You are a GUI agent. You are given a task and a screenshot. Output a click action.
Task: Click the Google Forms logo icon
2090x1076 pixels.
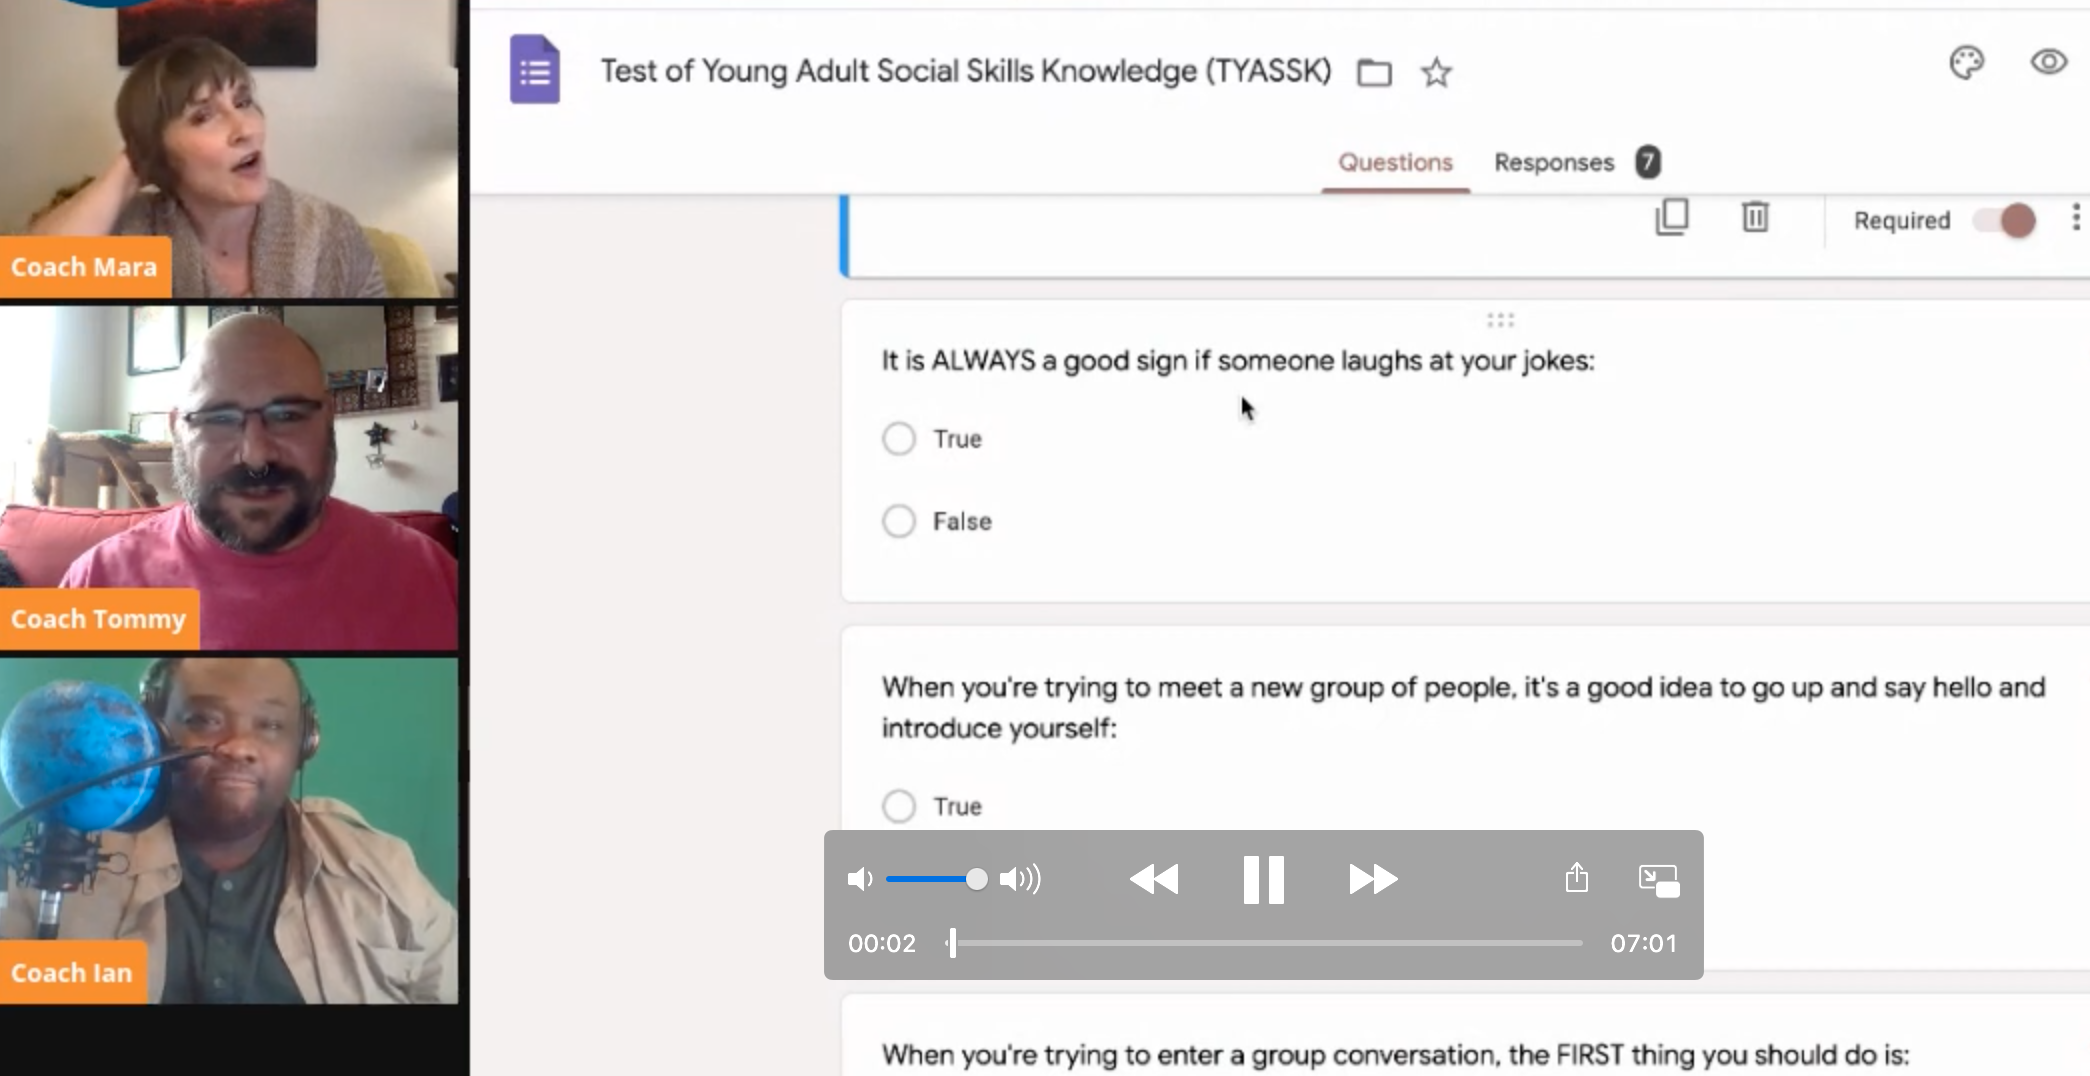(535, 70)
